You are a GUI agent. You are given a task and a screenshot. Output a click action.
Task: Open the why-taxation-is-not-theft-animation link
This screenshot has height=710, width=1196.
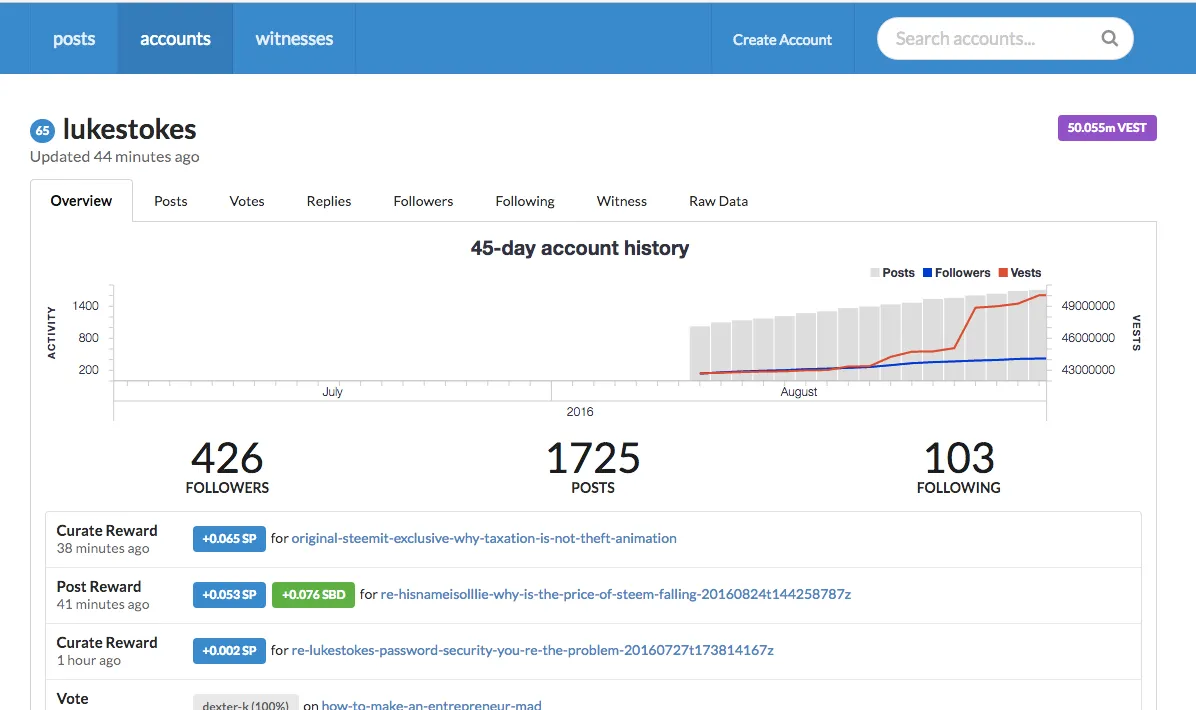484,538
